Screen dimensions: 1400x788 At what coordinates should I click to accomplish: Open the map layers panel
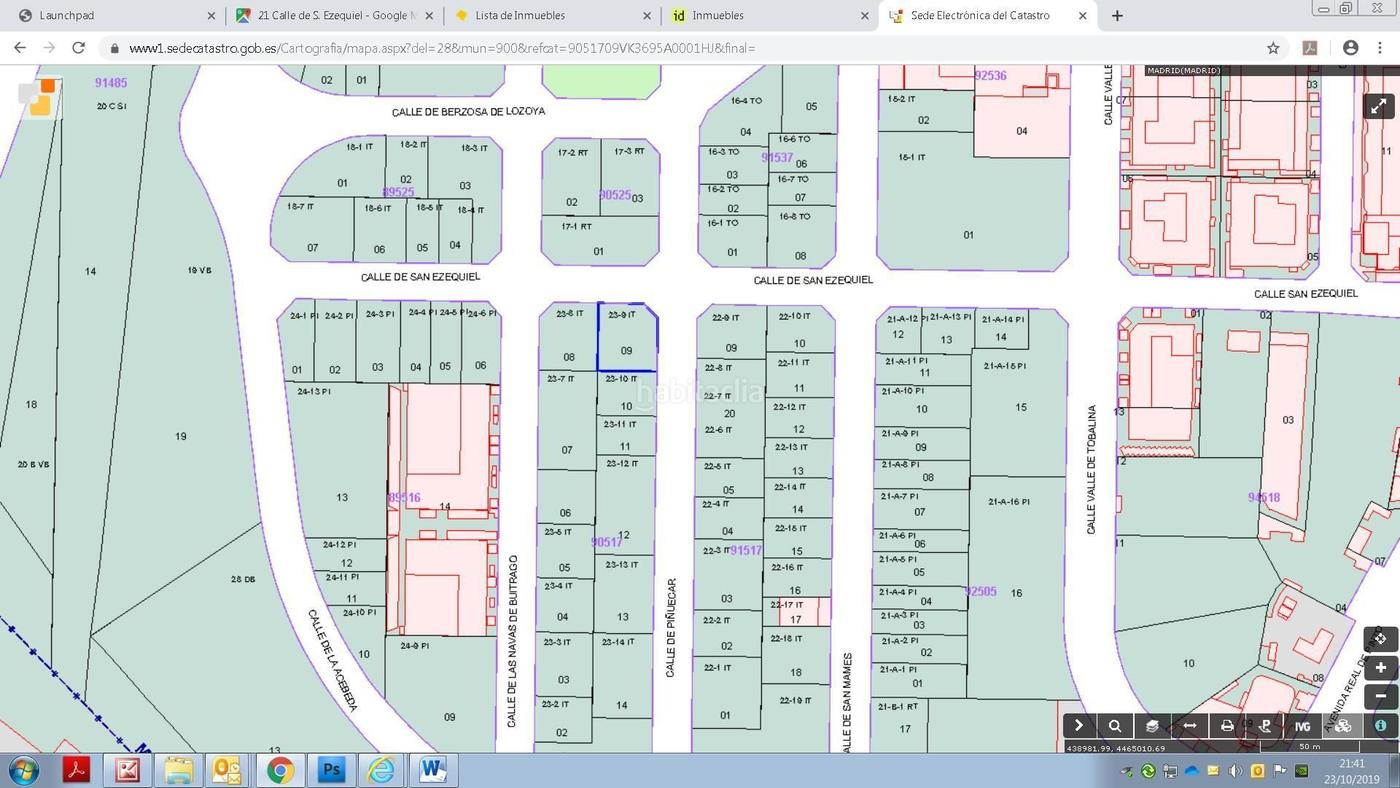point(1152,726)
